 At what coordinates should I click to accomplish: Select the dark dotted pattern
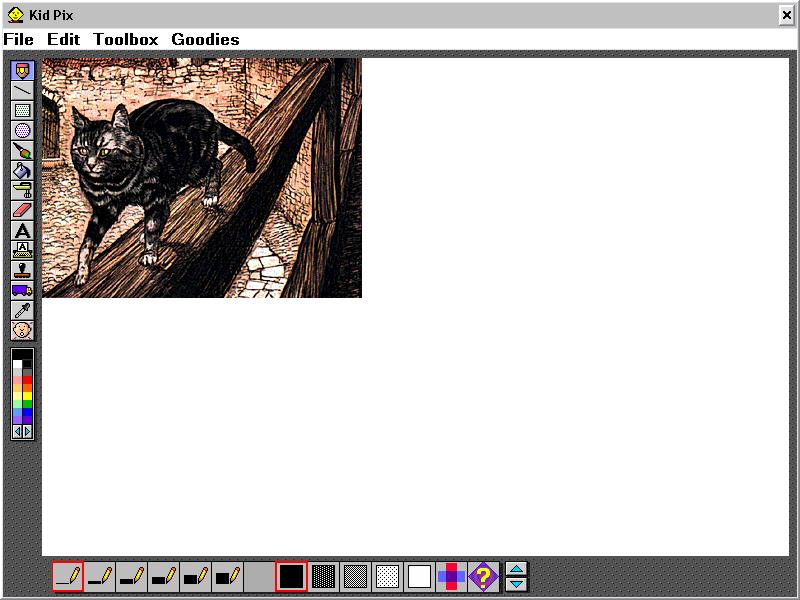tap(323, 577)
